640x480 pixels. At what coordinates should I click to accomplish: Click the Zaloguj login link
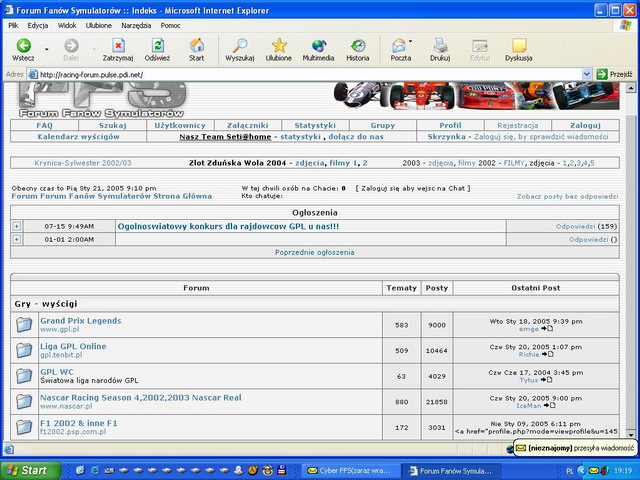(x=585, y=125)
